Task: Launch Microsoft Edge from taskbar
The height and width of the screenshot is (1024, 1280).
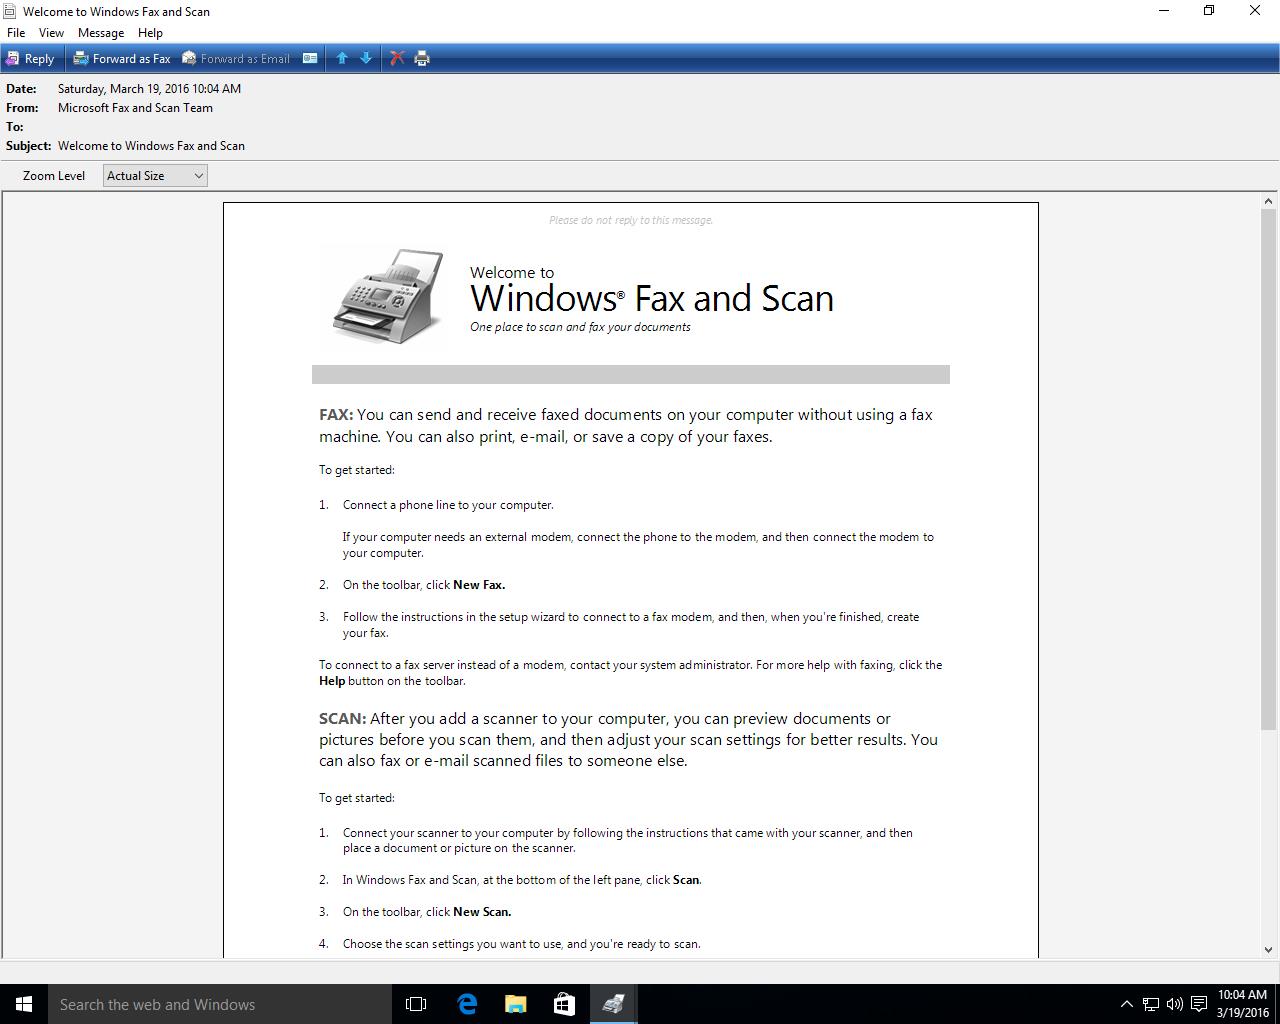Action: coord(467,1004)
